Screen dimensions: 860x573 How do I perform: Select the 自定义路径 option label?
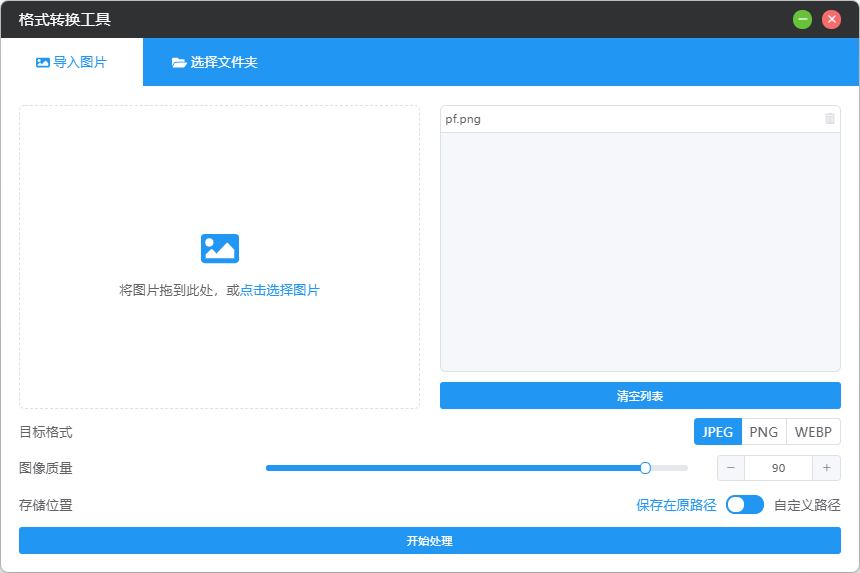point(807,505)
